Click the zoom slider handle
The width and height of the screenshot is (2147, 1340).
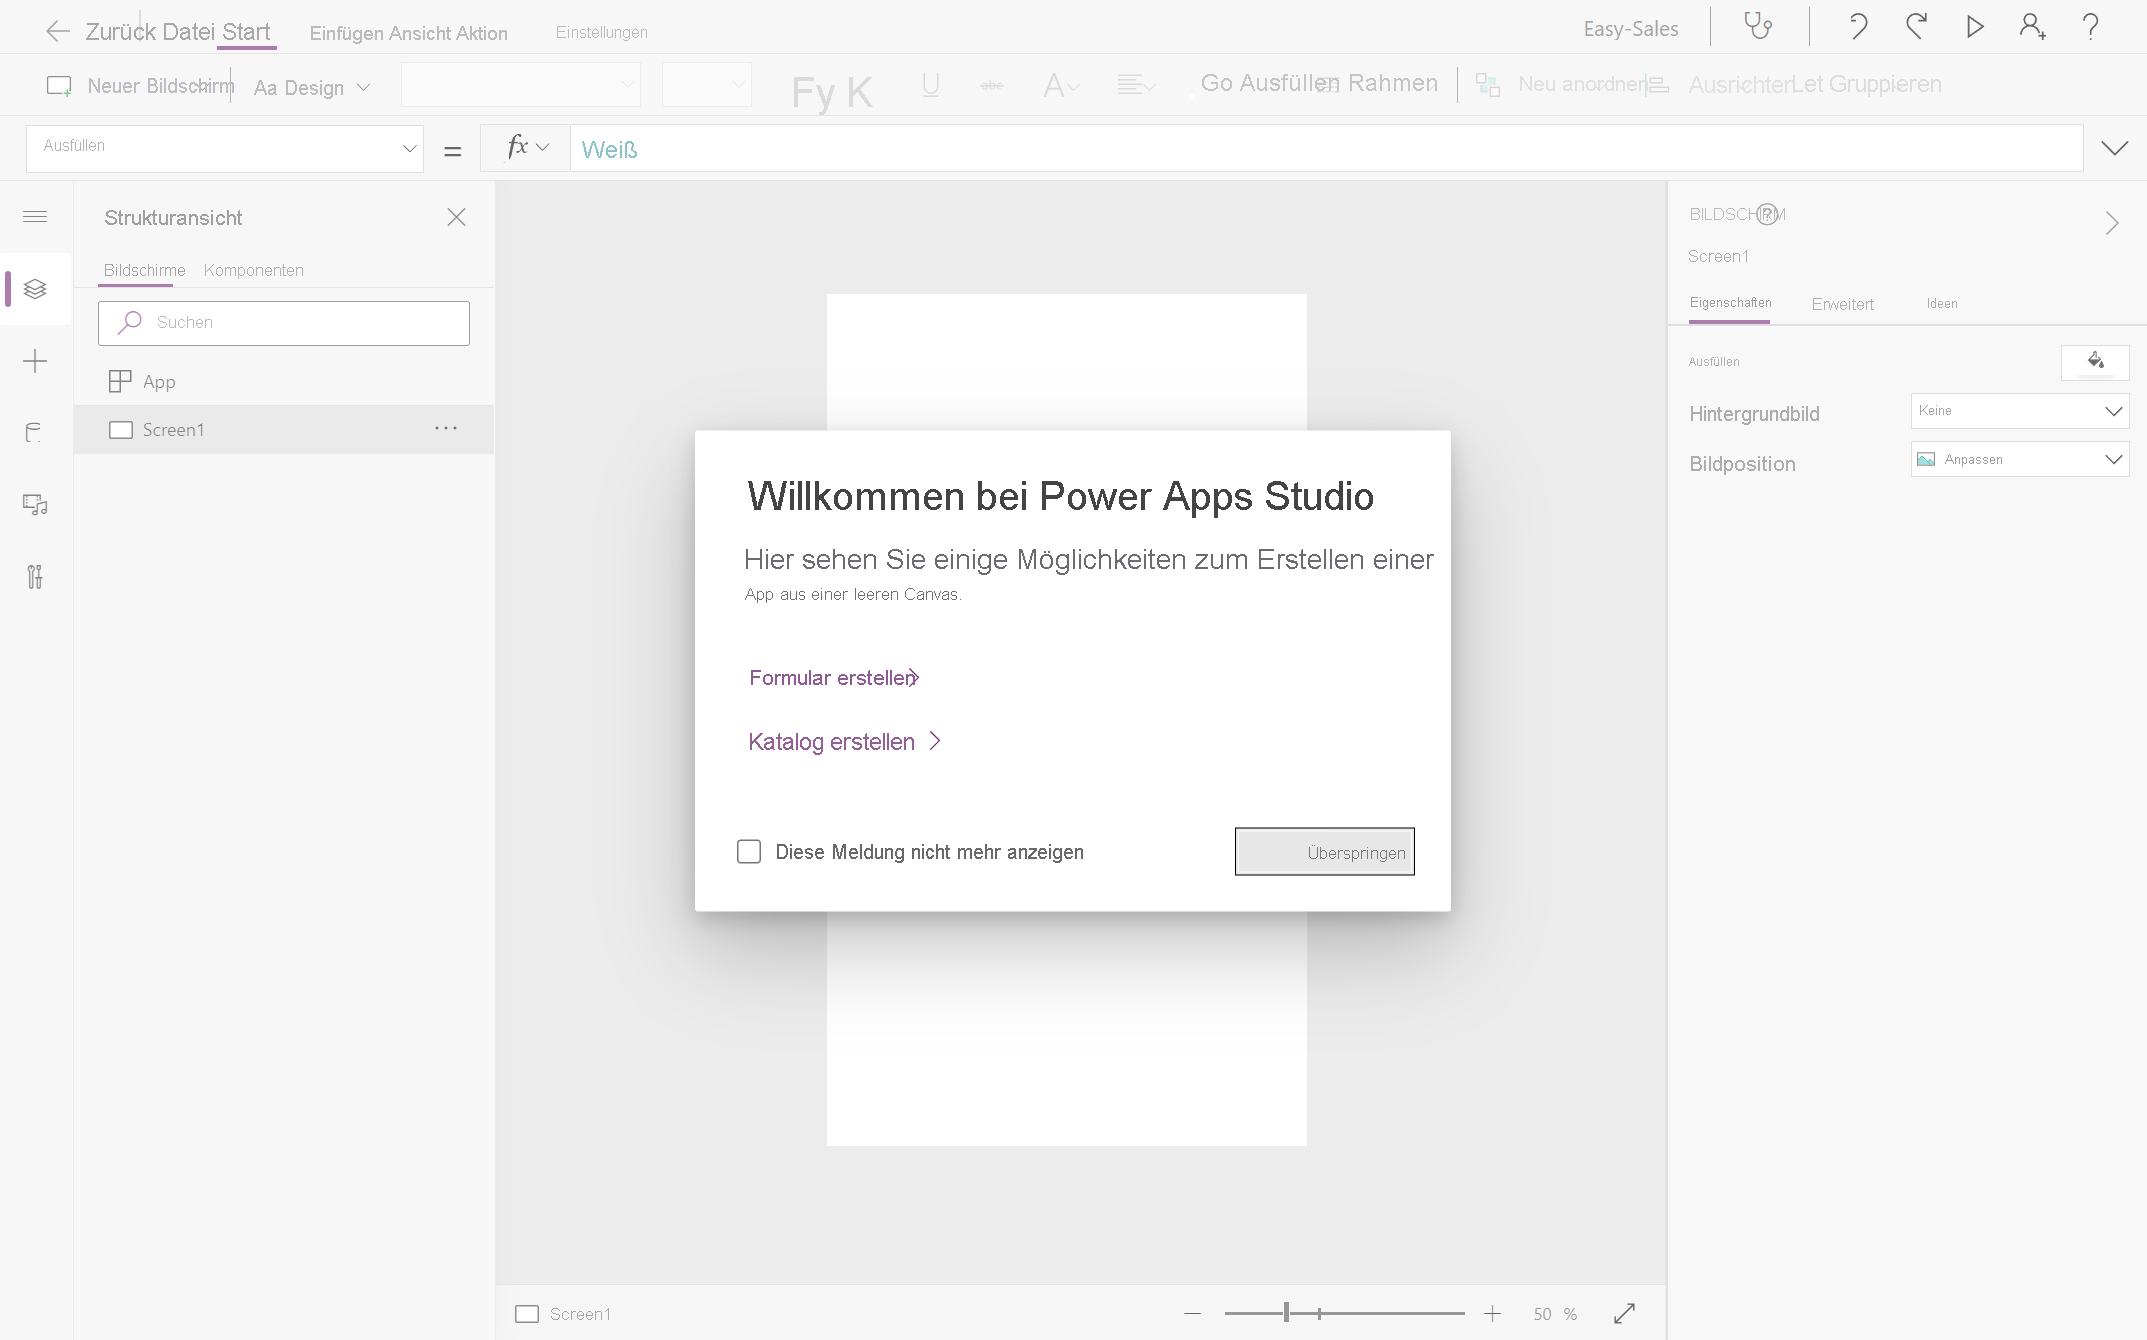tap(1286, 1313)
